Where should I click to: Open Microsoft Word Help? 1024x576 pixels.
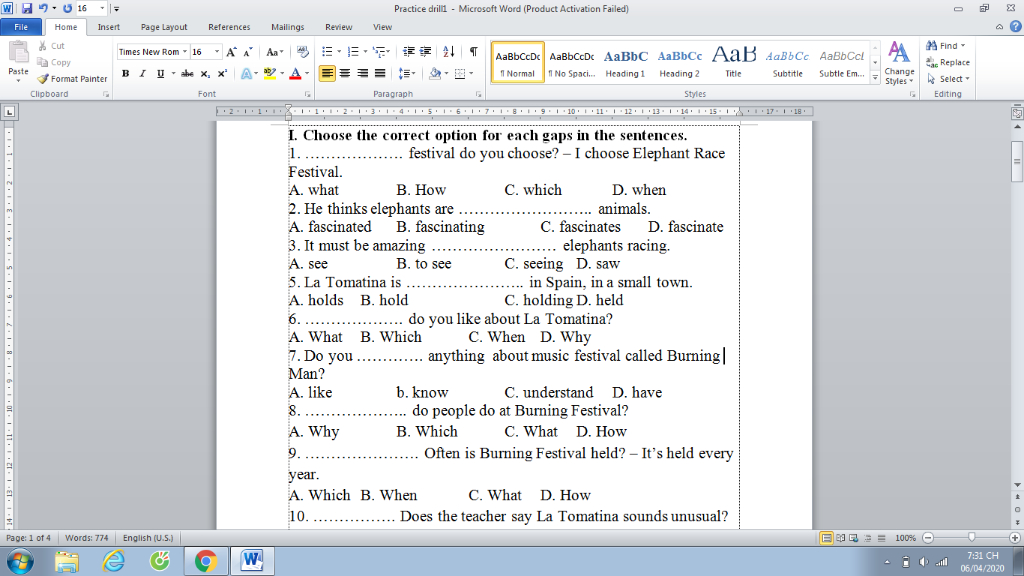pyautogui.click(x=1016, y=27)
